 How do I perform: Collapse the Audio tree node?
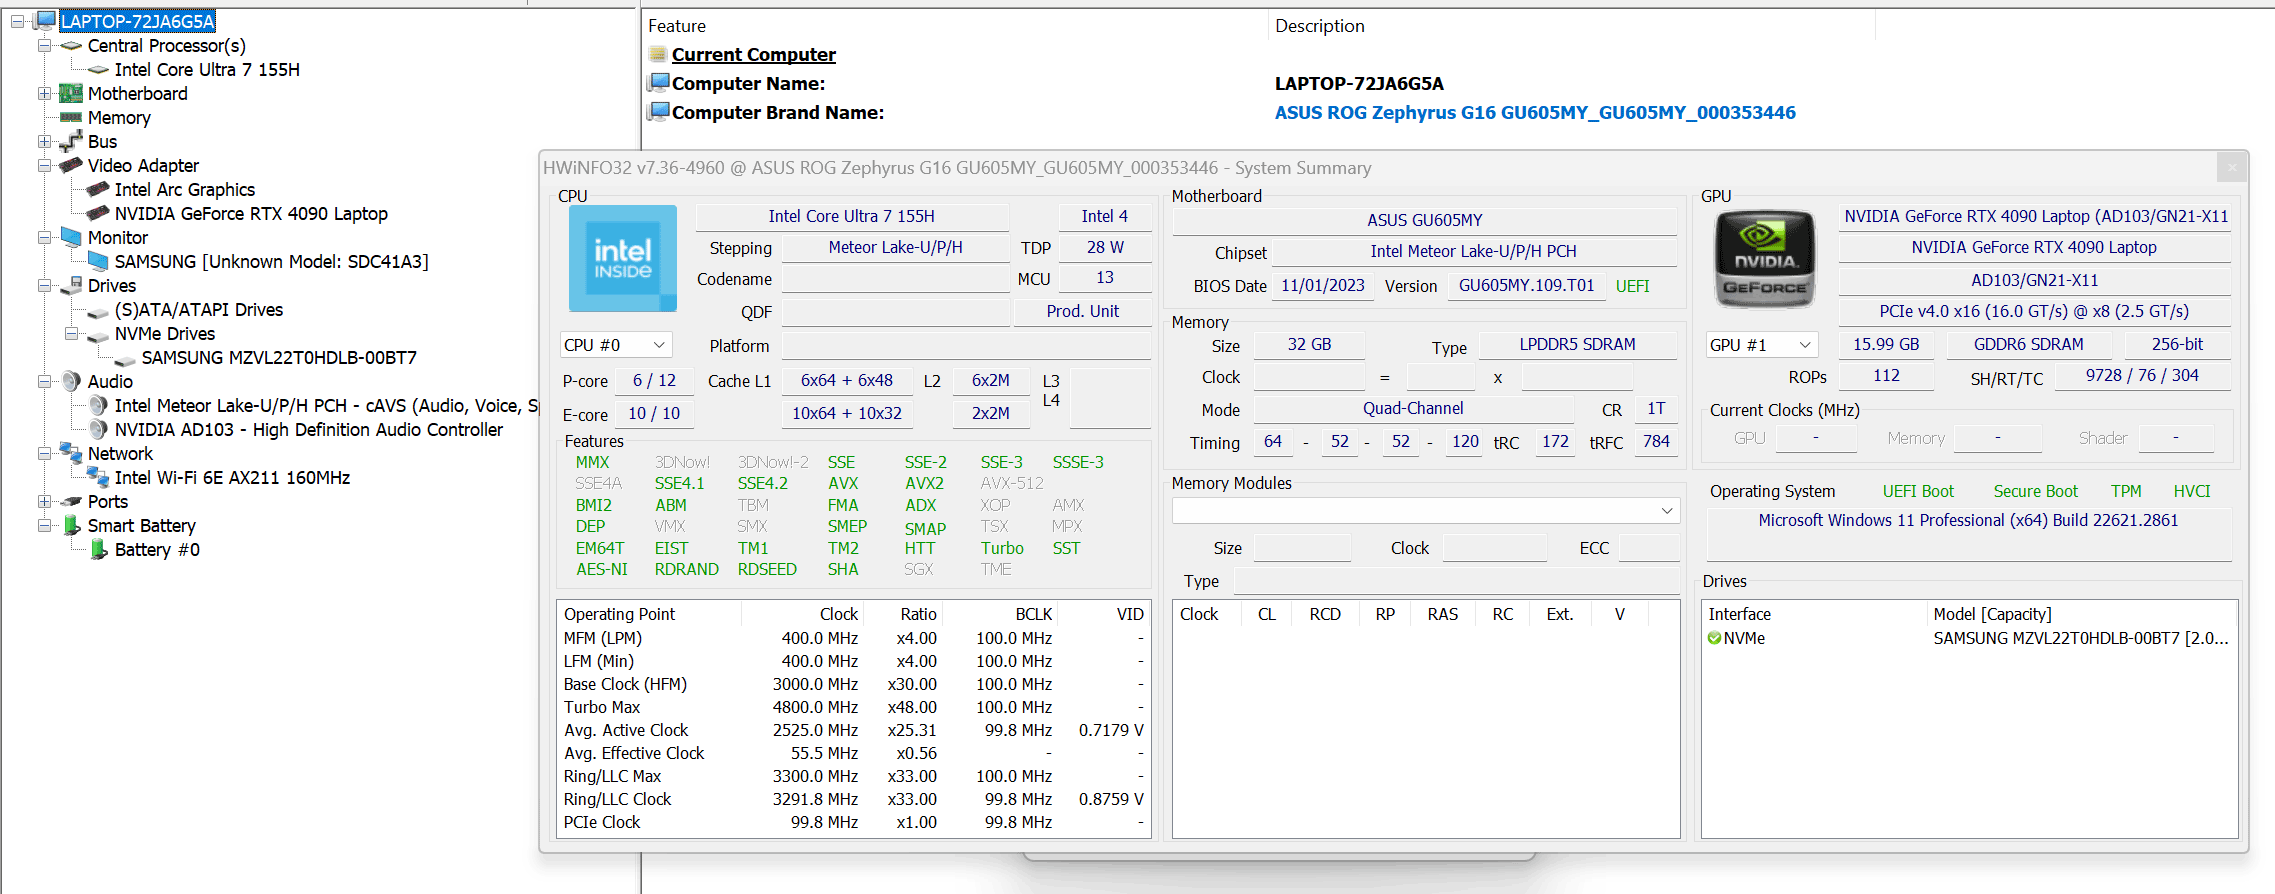pyautogui.click(x=44, y=381)
